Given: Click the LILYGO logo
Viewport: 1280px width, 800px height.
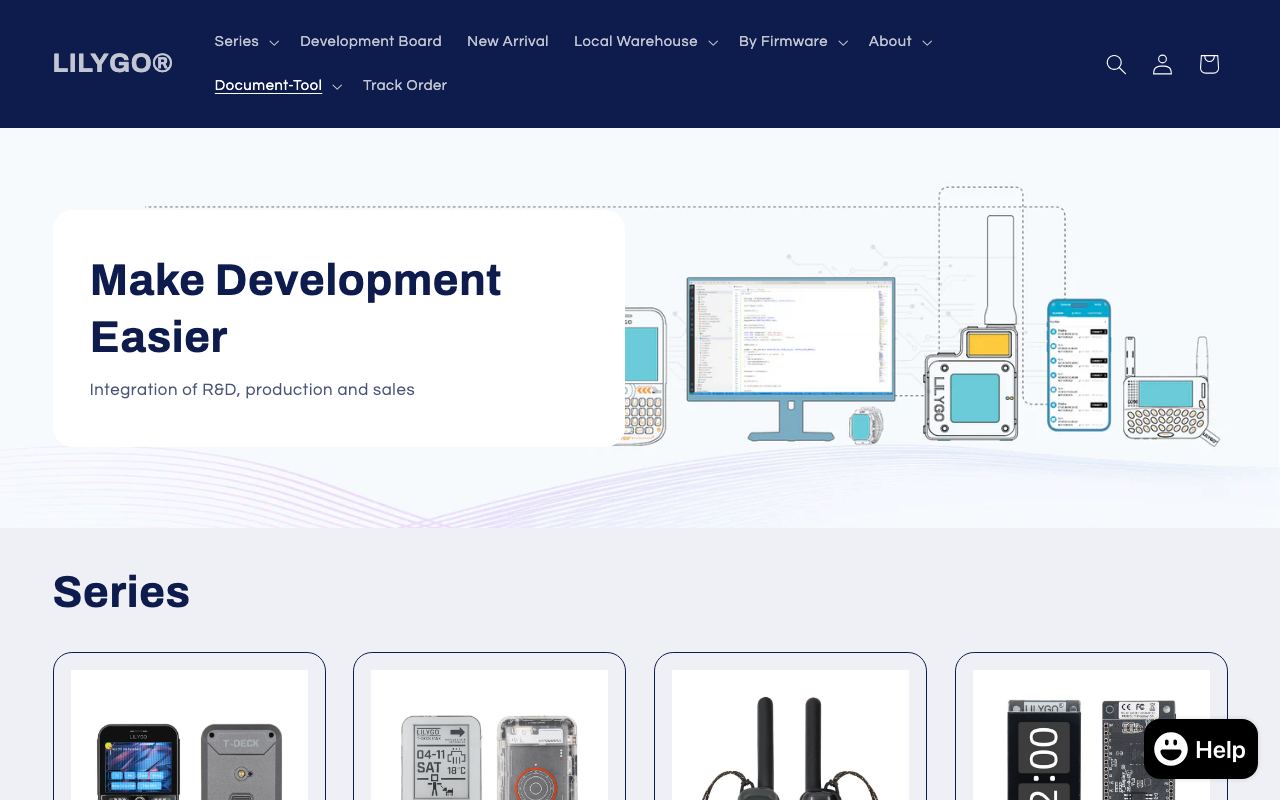Looking at the screenshot, I should pos(113,63).
